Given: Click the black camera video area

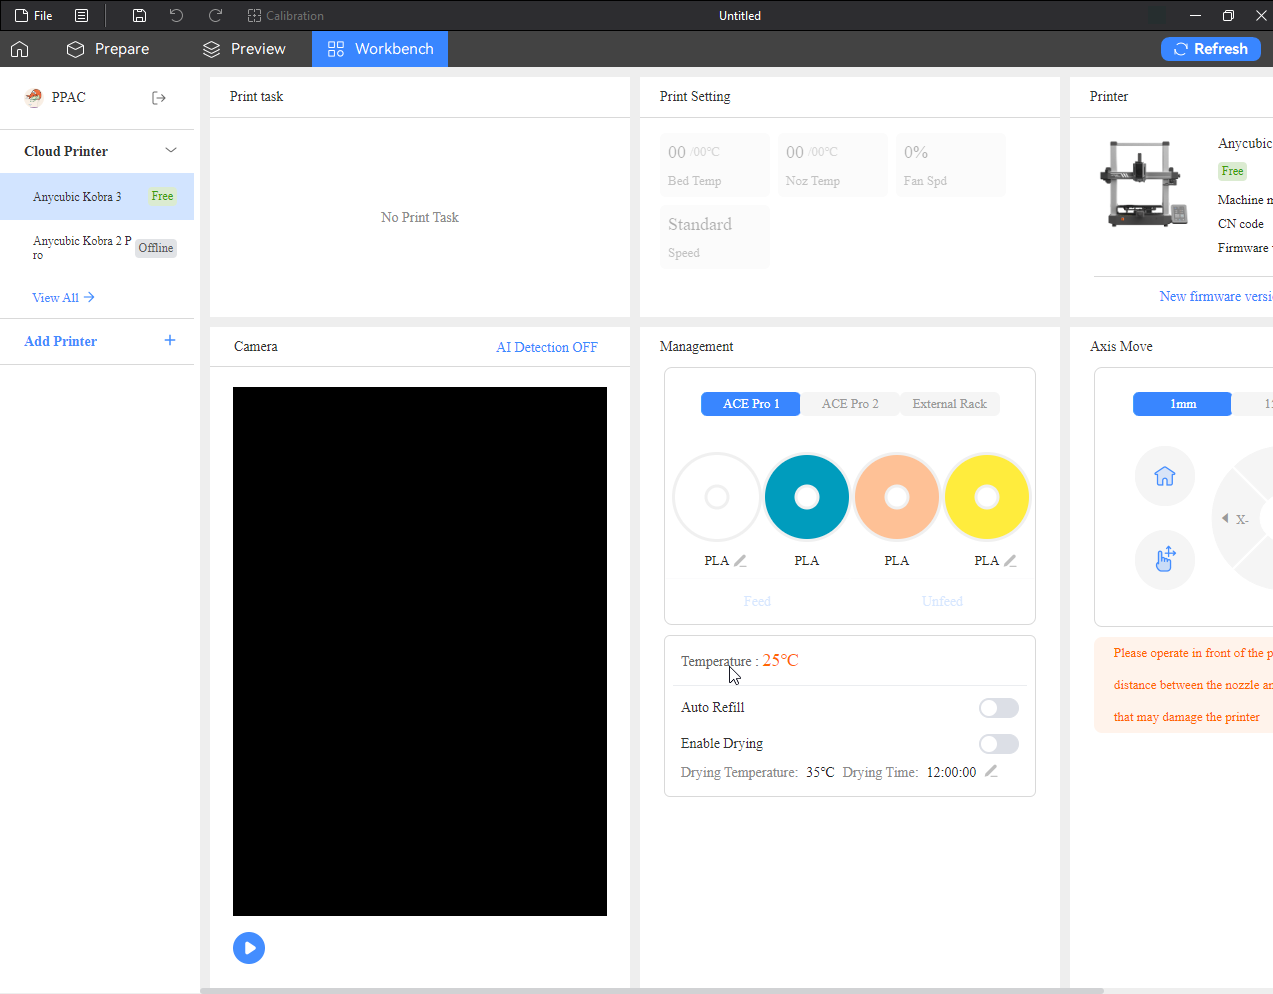Looking at the screenshot, I should tap(420, 651).
